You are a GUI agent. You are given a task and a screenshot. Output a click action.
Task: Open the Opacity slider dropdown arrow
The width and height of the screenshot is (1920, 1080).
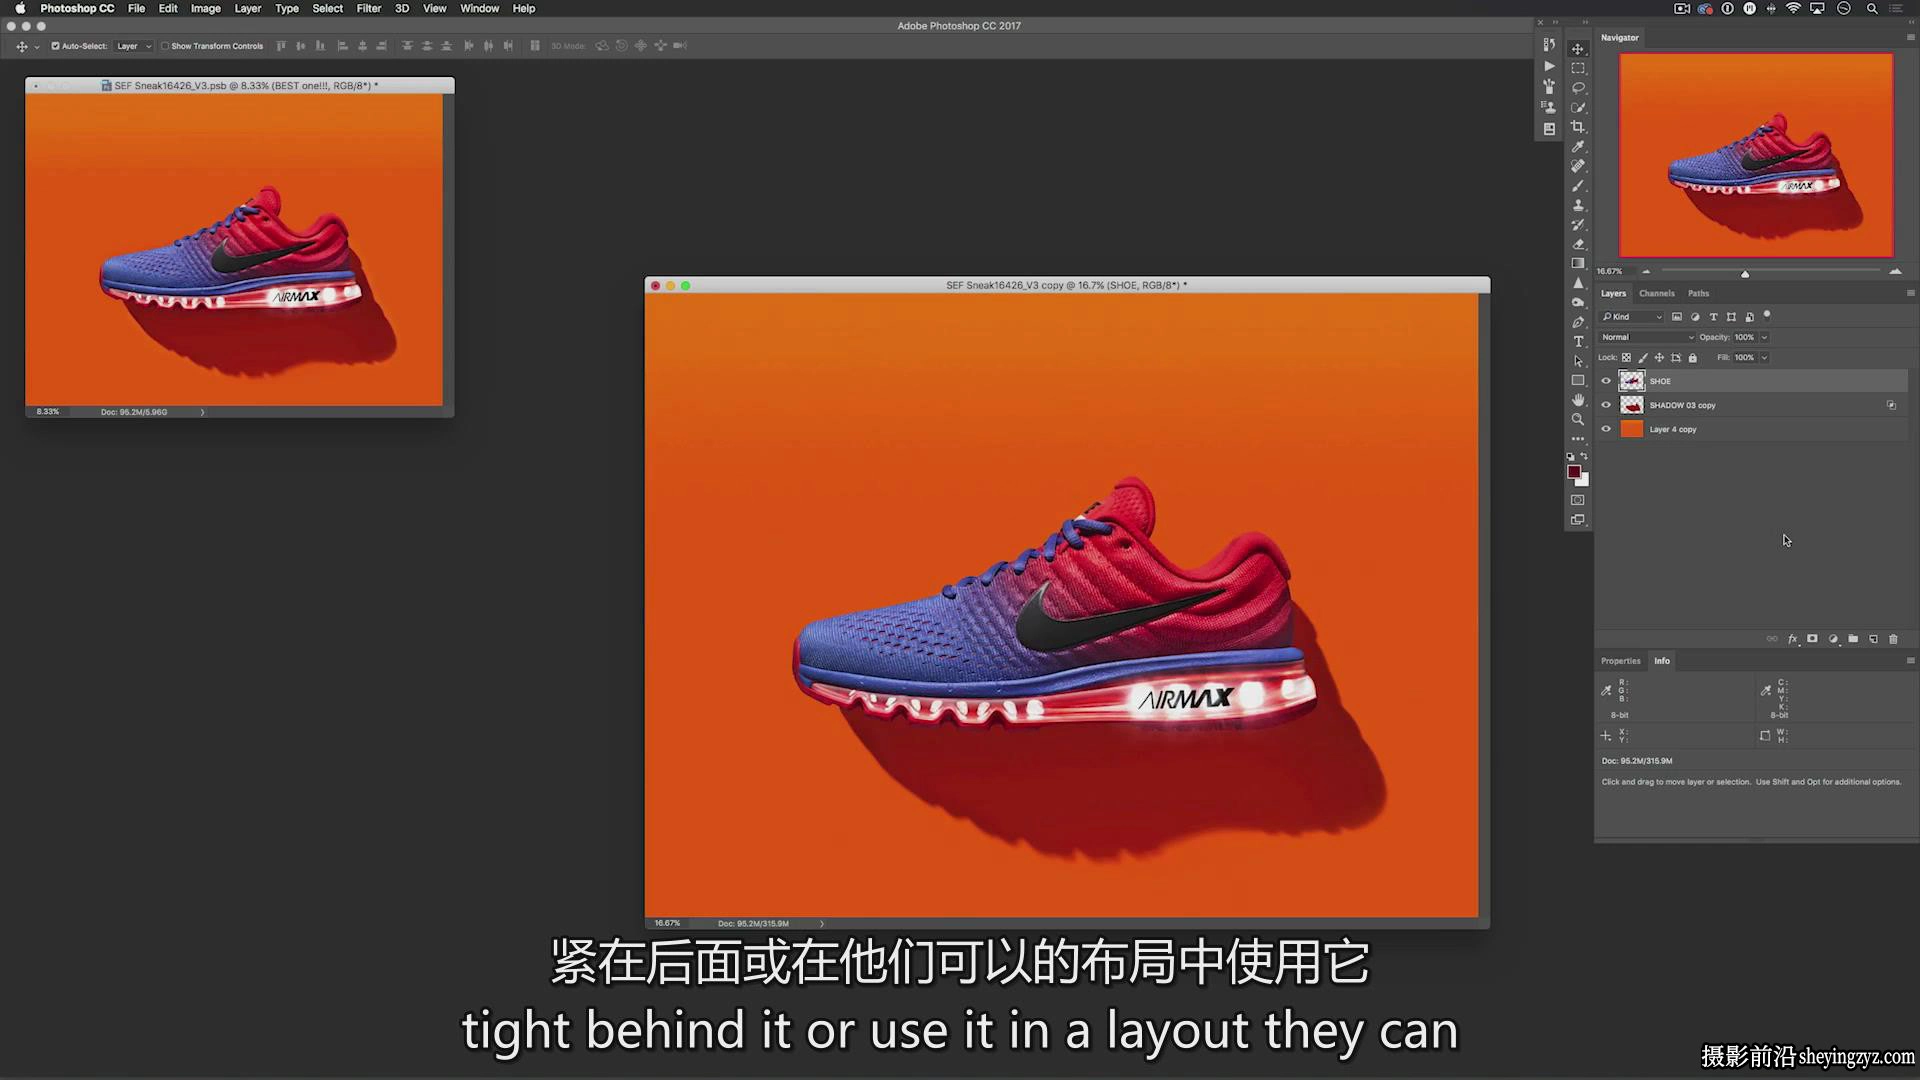click(x=1765, y=337)
